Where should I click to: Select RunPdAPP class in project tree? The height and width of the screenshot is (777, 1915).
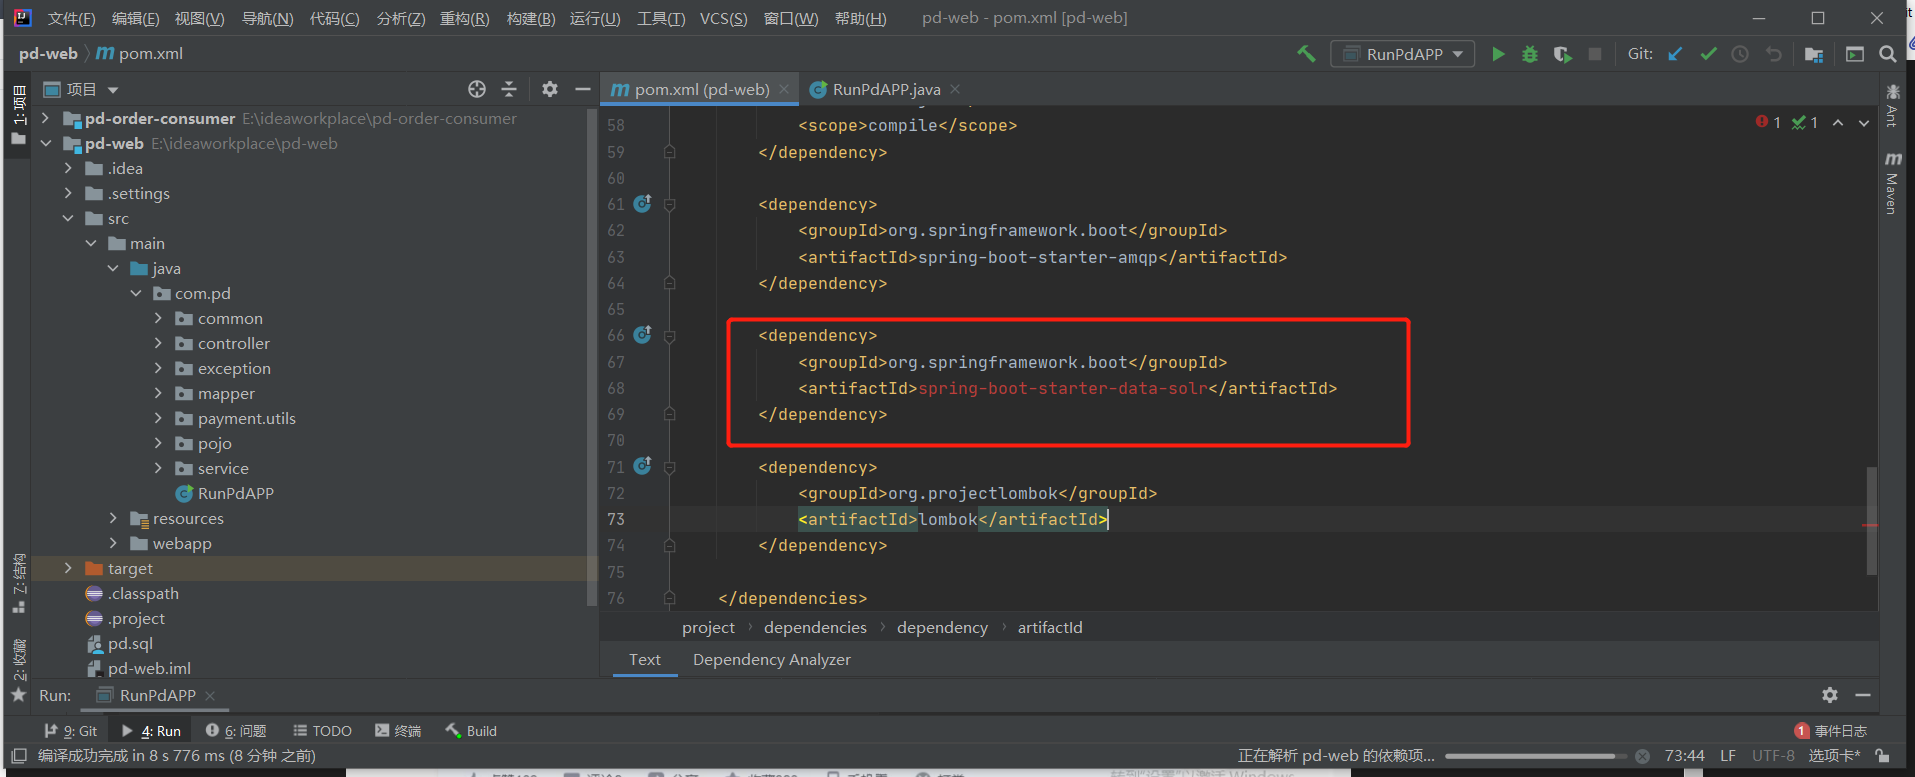[236, 493]
